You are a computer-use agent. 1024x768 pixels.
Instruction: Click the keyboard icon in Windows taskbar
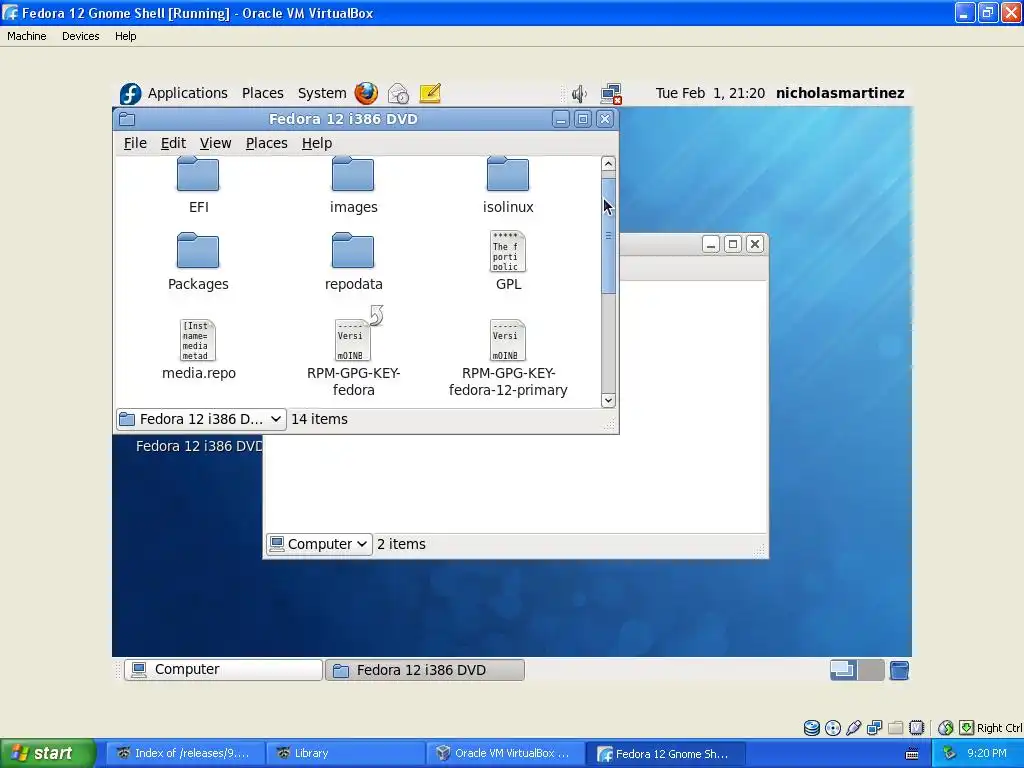click(912, 754)
